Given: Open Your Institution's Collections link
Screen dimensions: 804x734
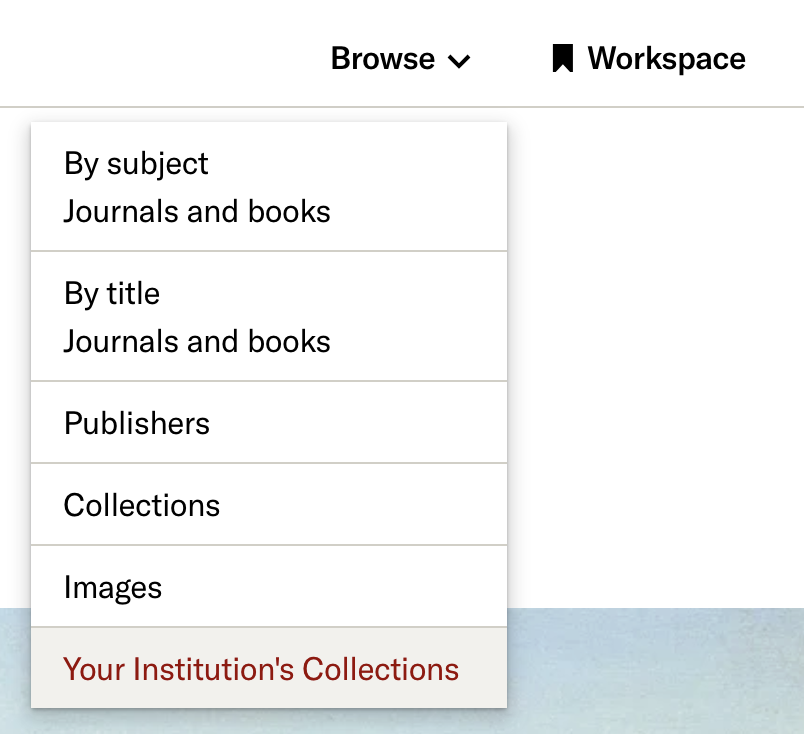Looking at the screenshot, I should pyautogui.click(x=261, y=669).
